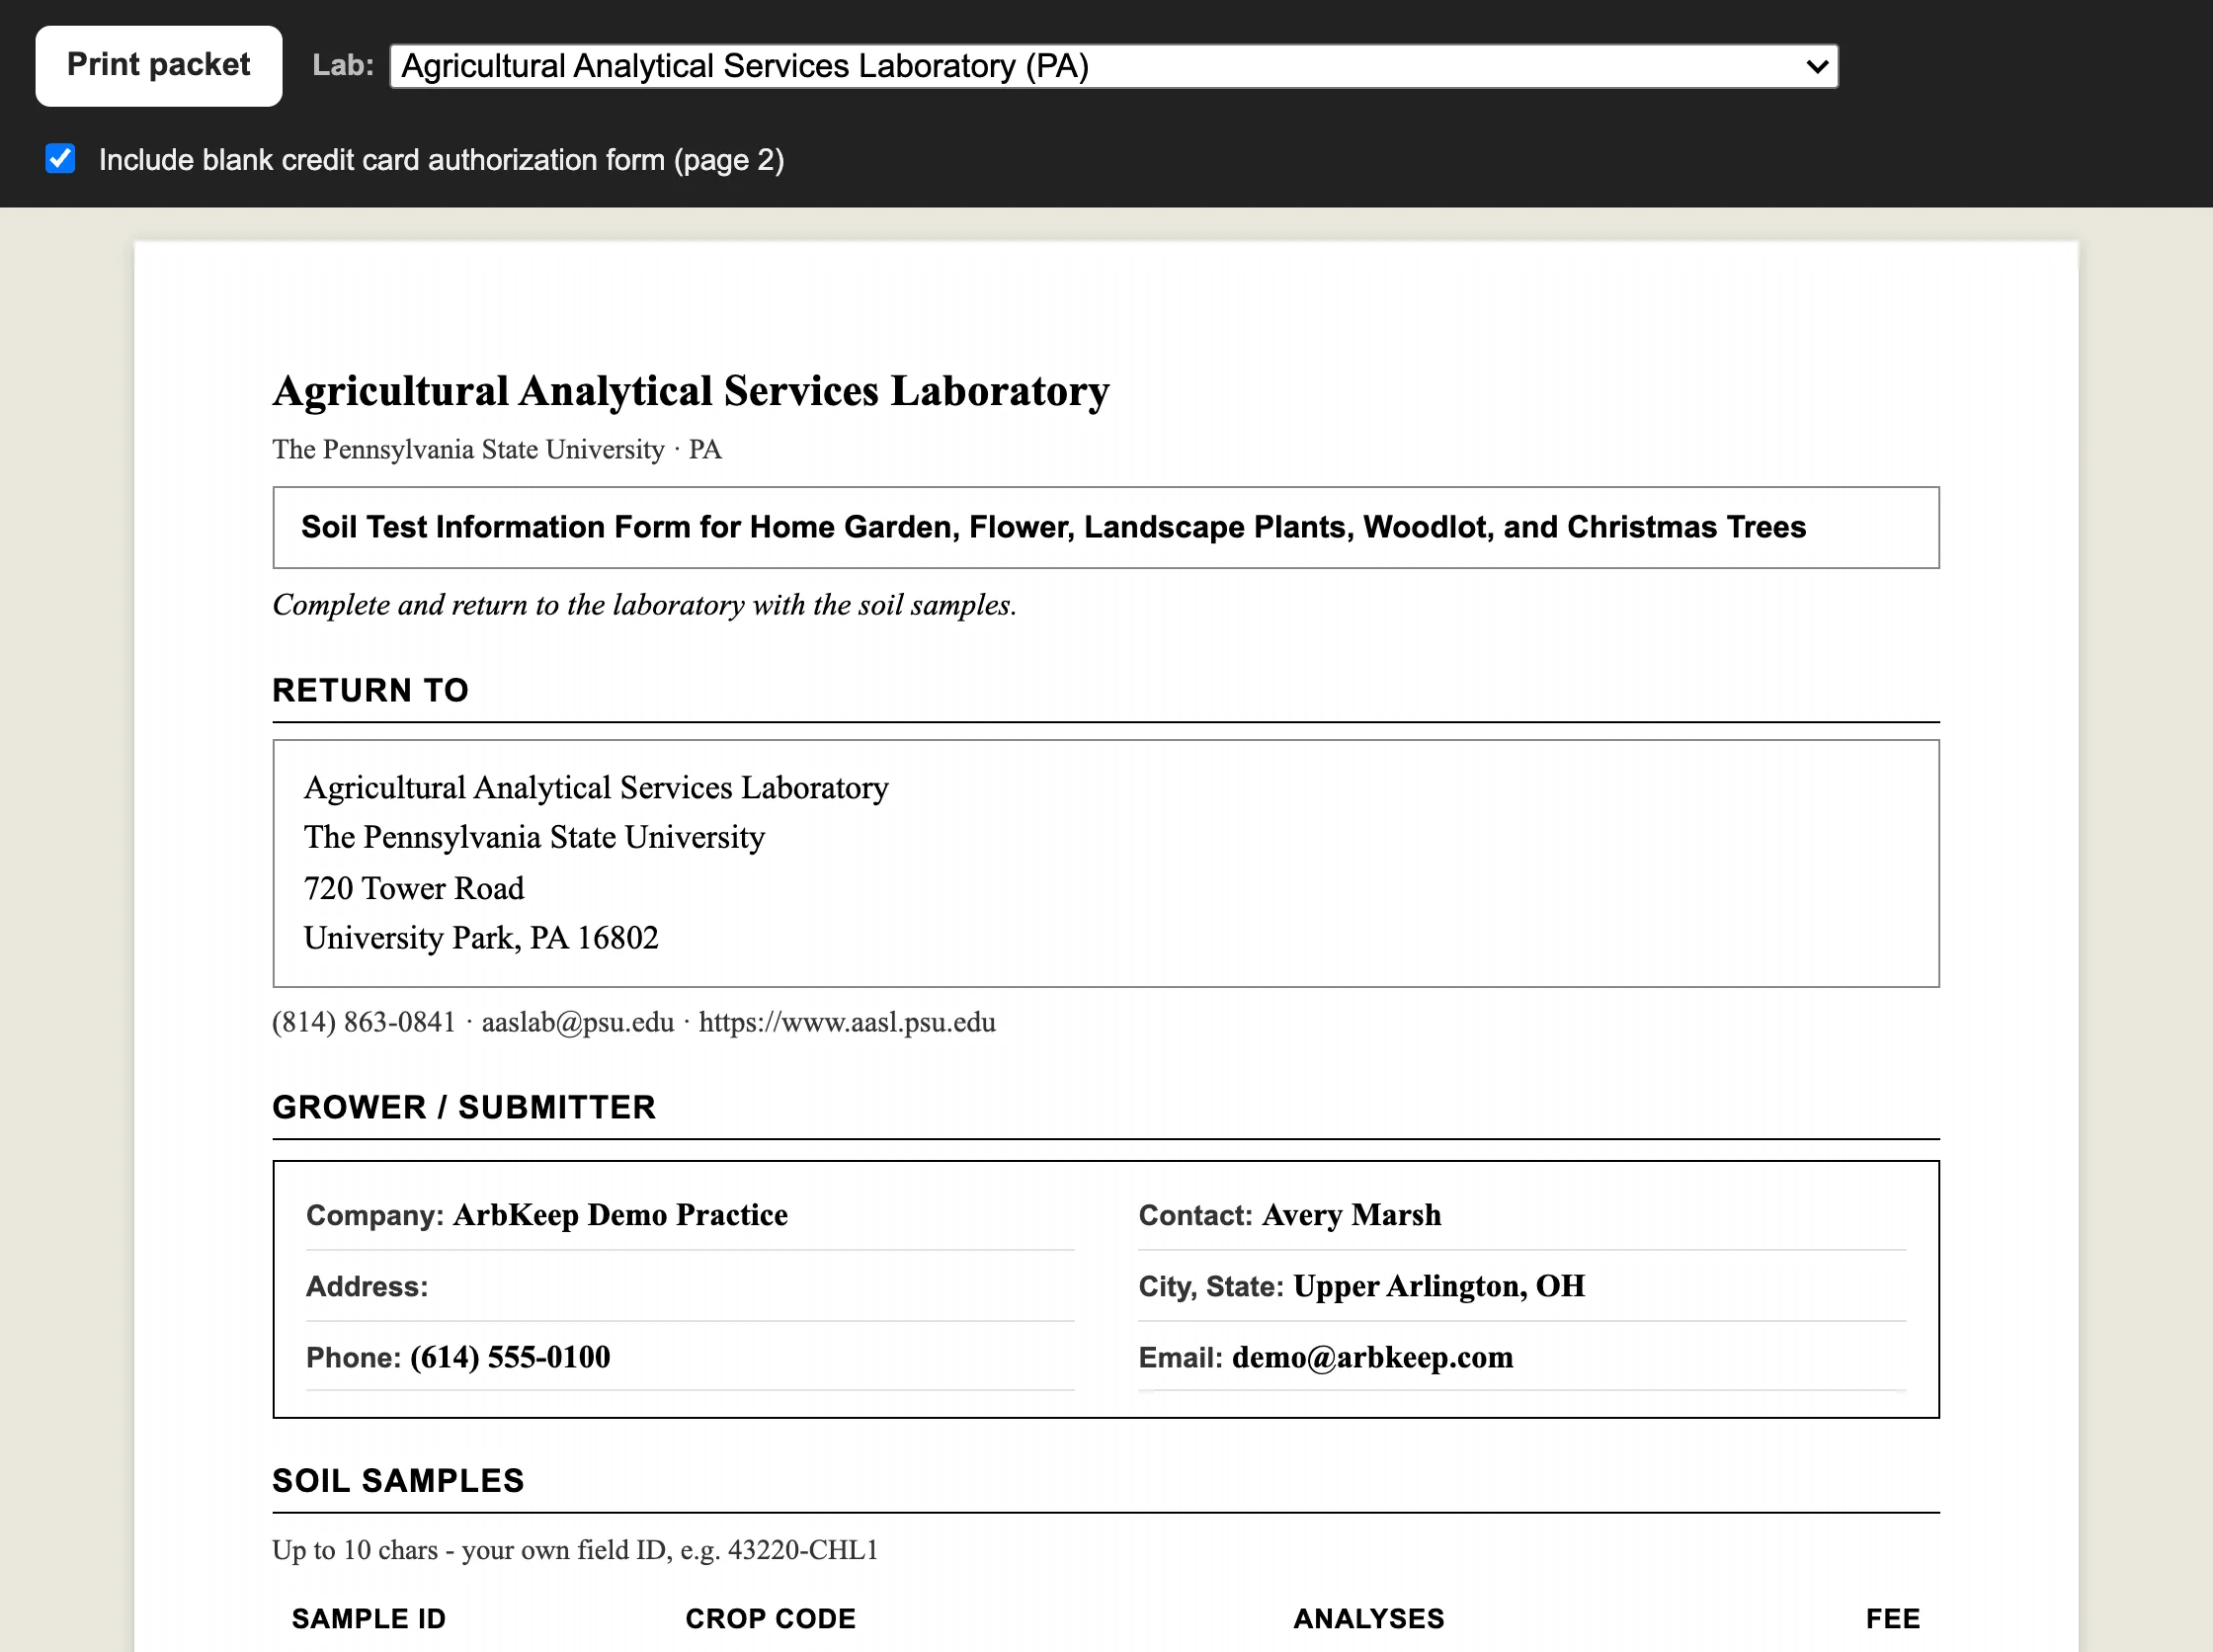Click the credit card authorization form label
2213x1652 pixels.
pos(441,160)
